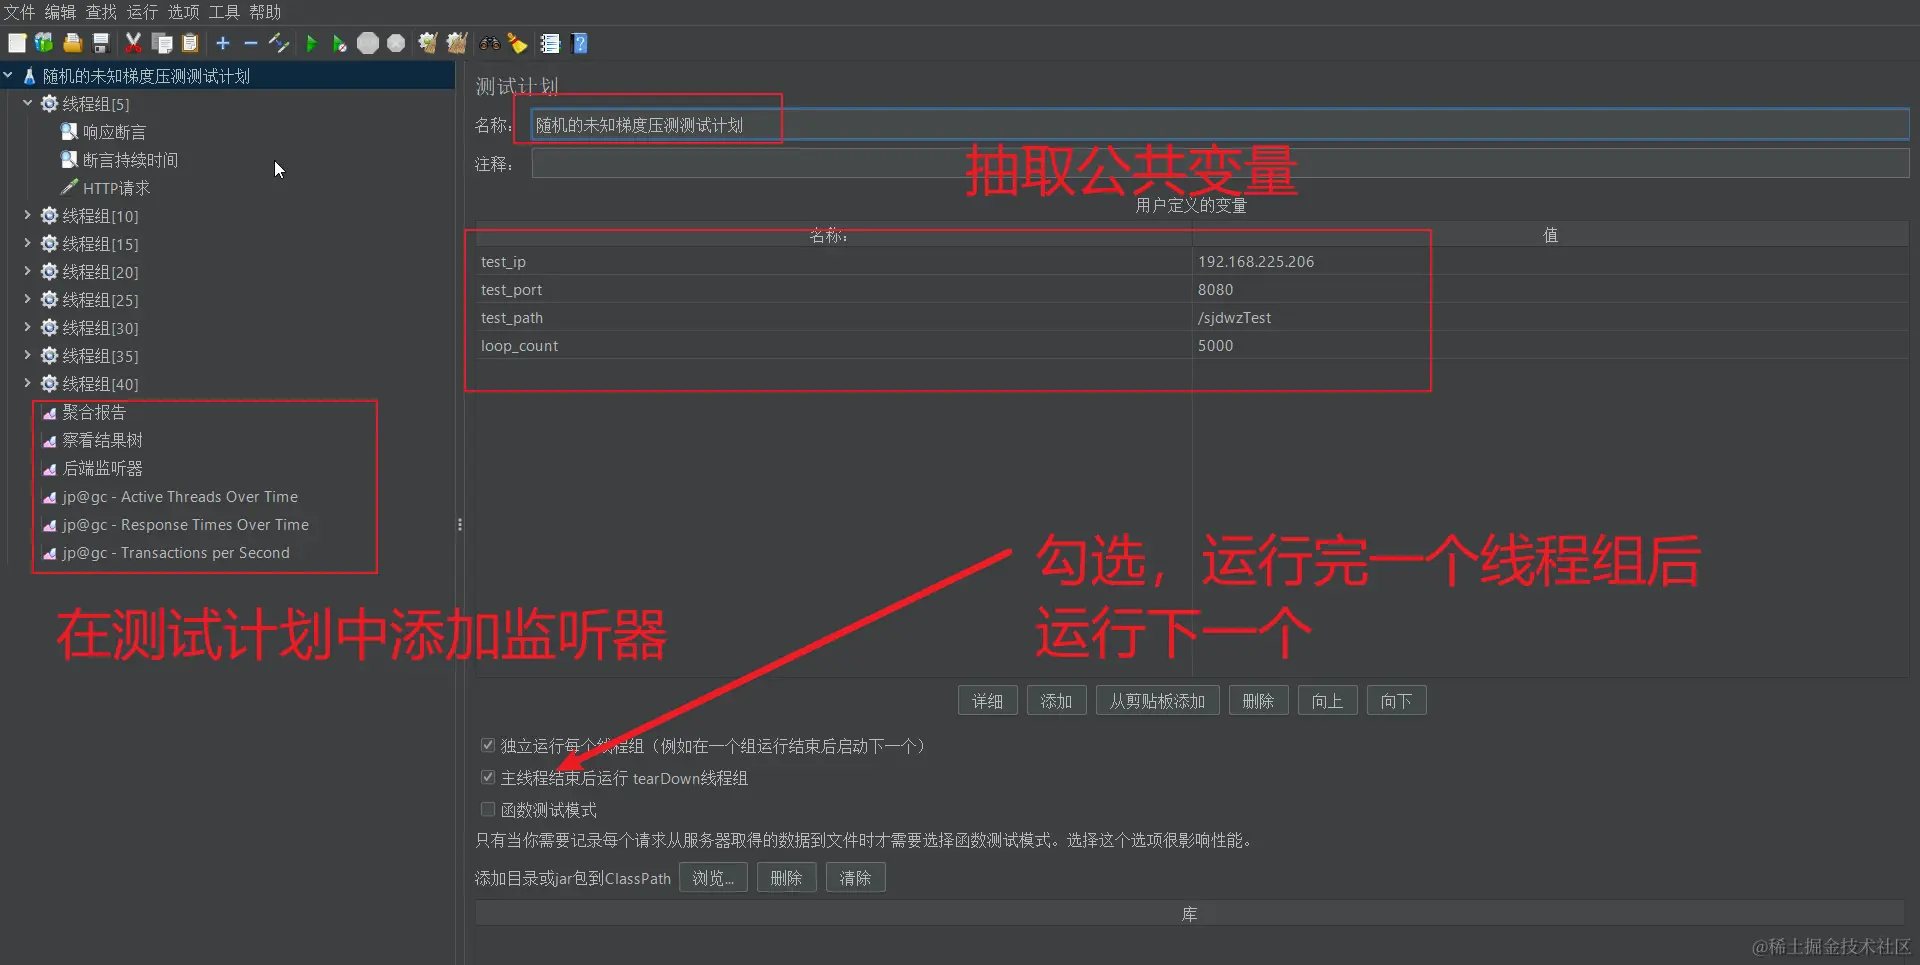The image size is (1920, 965).
Task: Expand the 线程组[10] tree node
Action: 28,215
